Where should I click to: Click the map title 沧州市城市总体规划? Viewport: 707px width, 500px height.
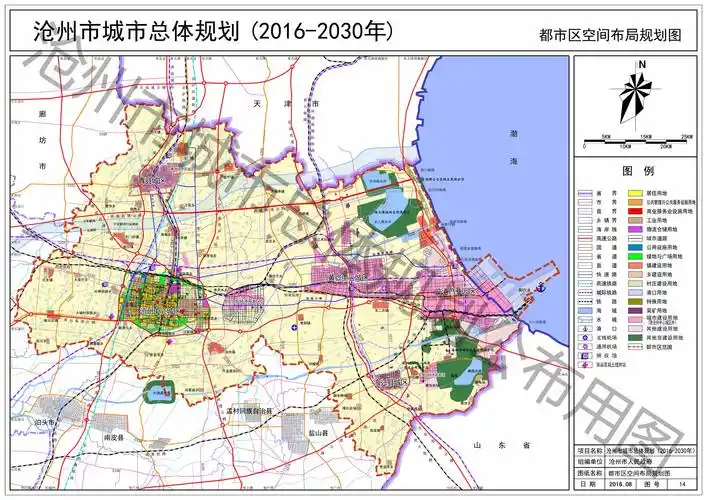click(136, 31)
